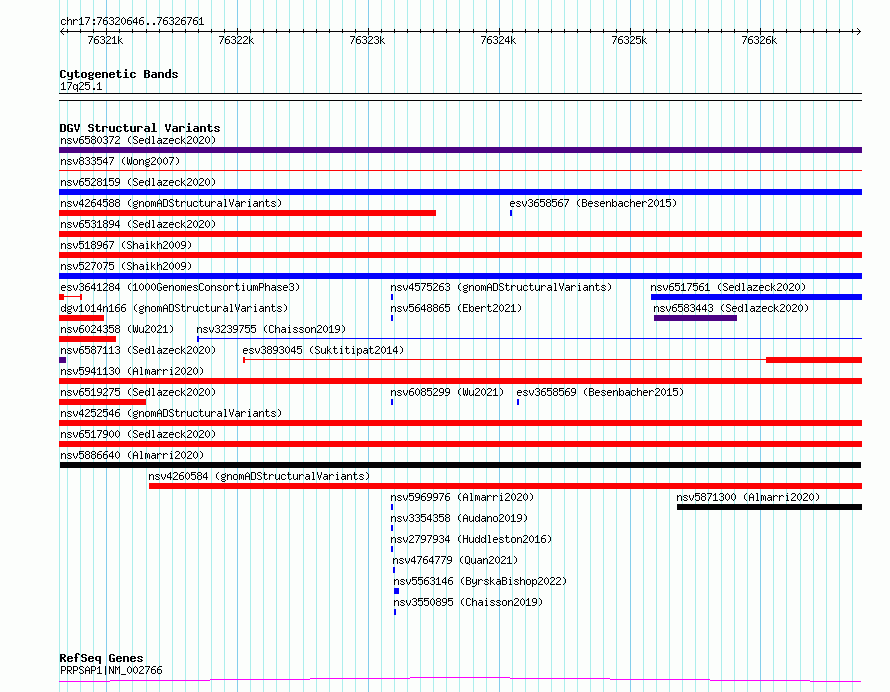Click the Cytogenetic Bands track heading
The height and width of the screenshot is (692, 890).
click(119, 74)
